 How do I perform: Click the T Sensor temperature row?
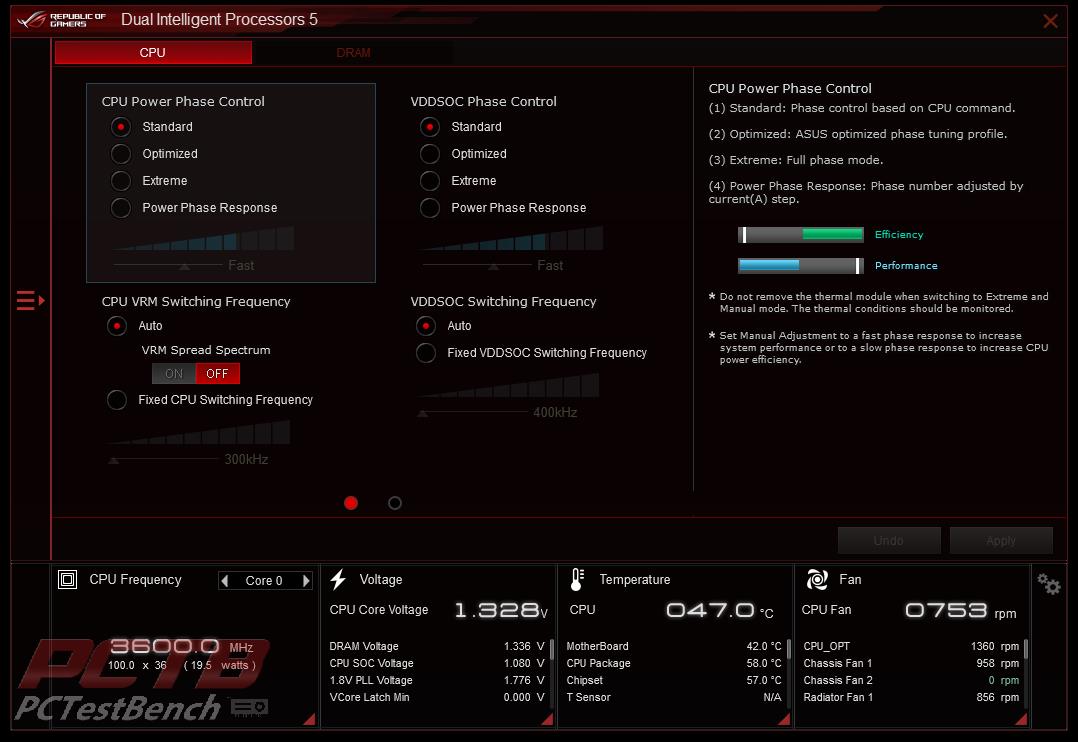point(674,697)
